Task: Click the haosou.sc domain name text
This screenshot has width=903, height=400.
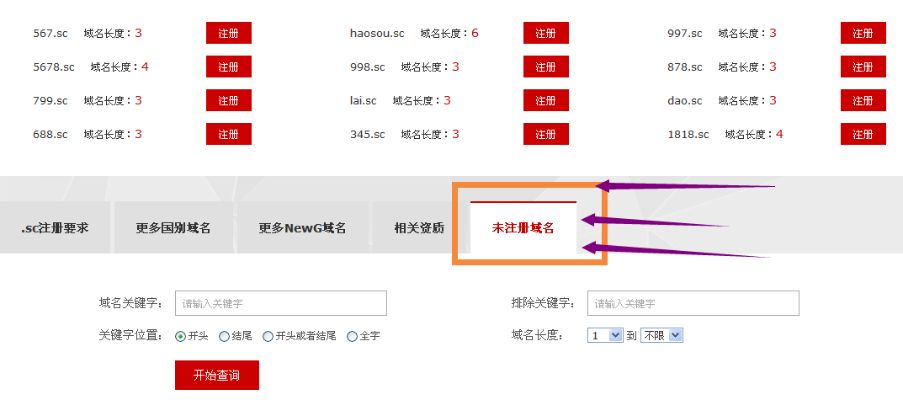Action: [x=377, y=33]
